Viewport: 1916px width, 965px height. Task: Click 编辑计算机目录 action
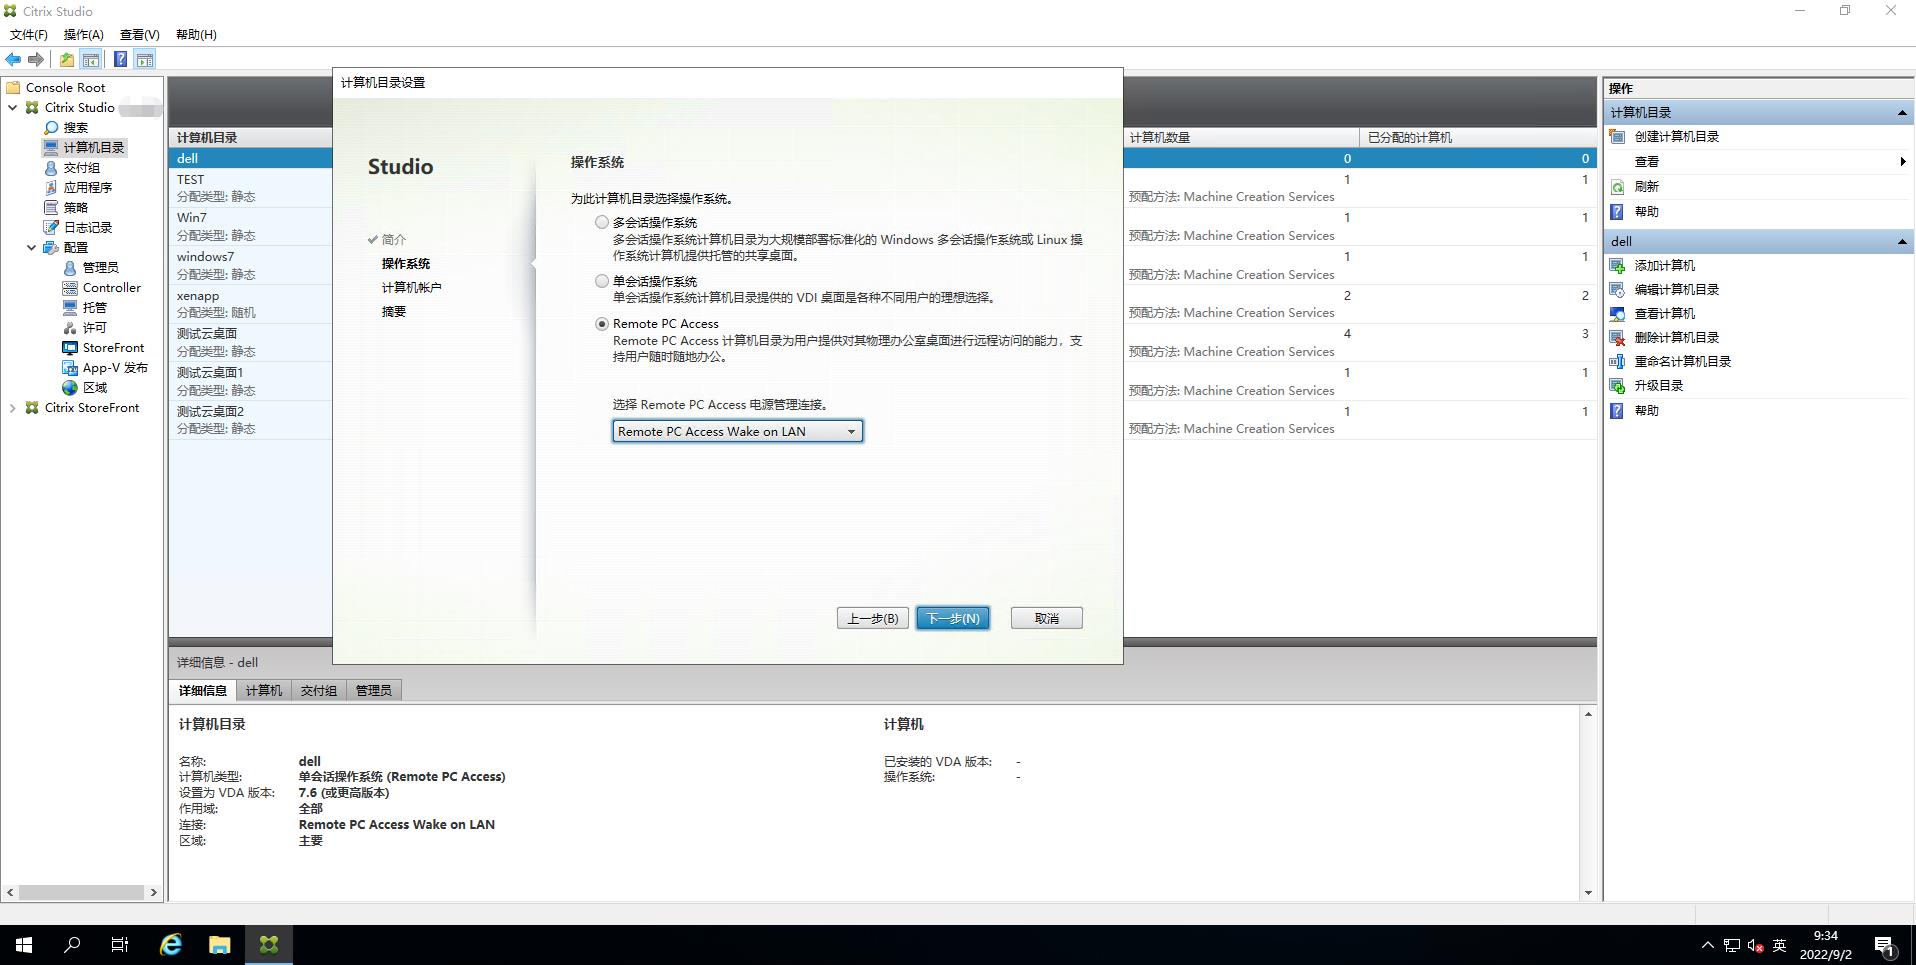(x=1676, y=289)
